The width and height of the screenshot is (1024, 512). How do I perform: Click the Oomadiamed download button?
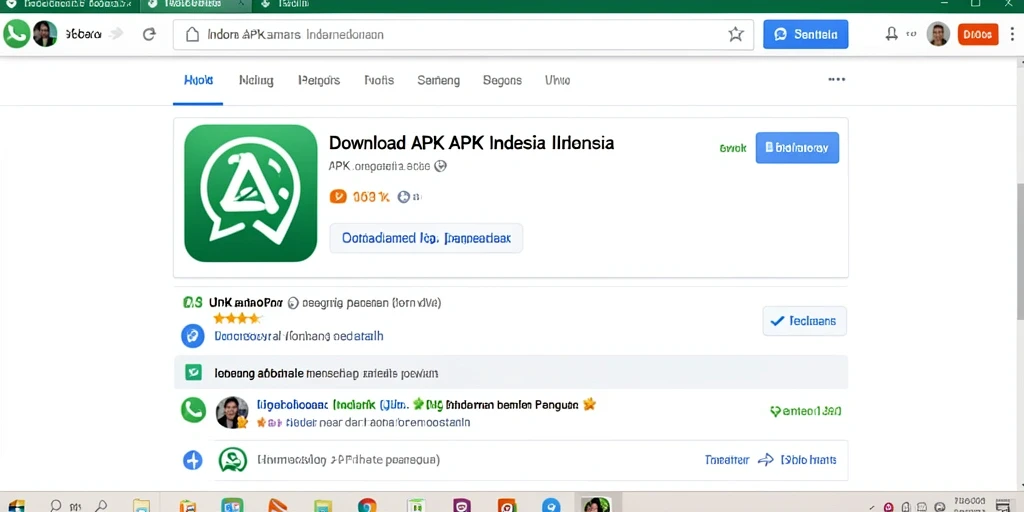pyautogui.click(x=426, y=238)
